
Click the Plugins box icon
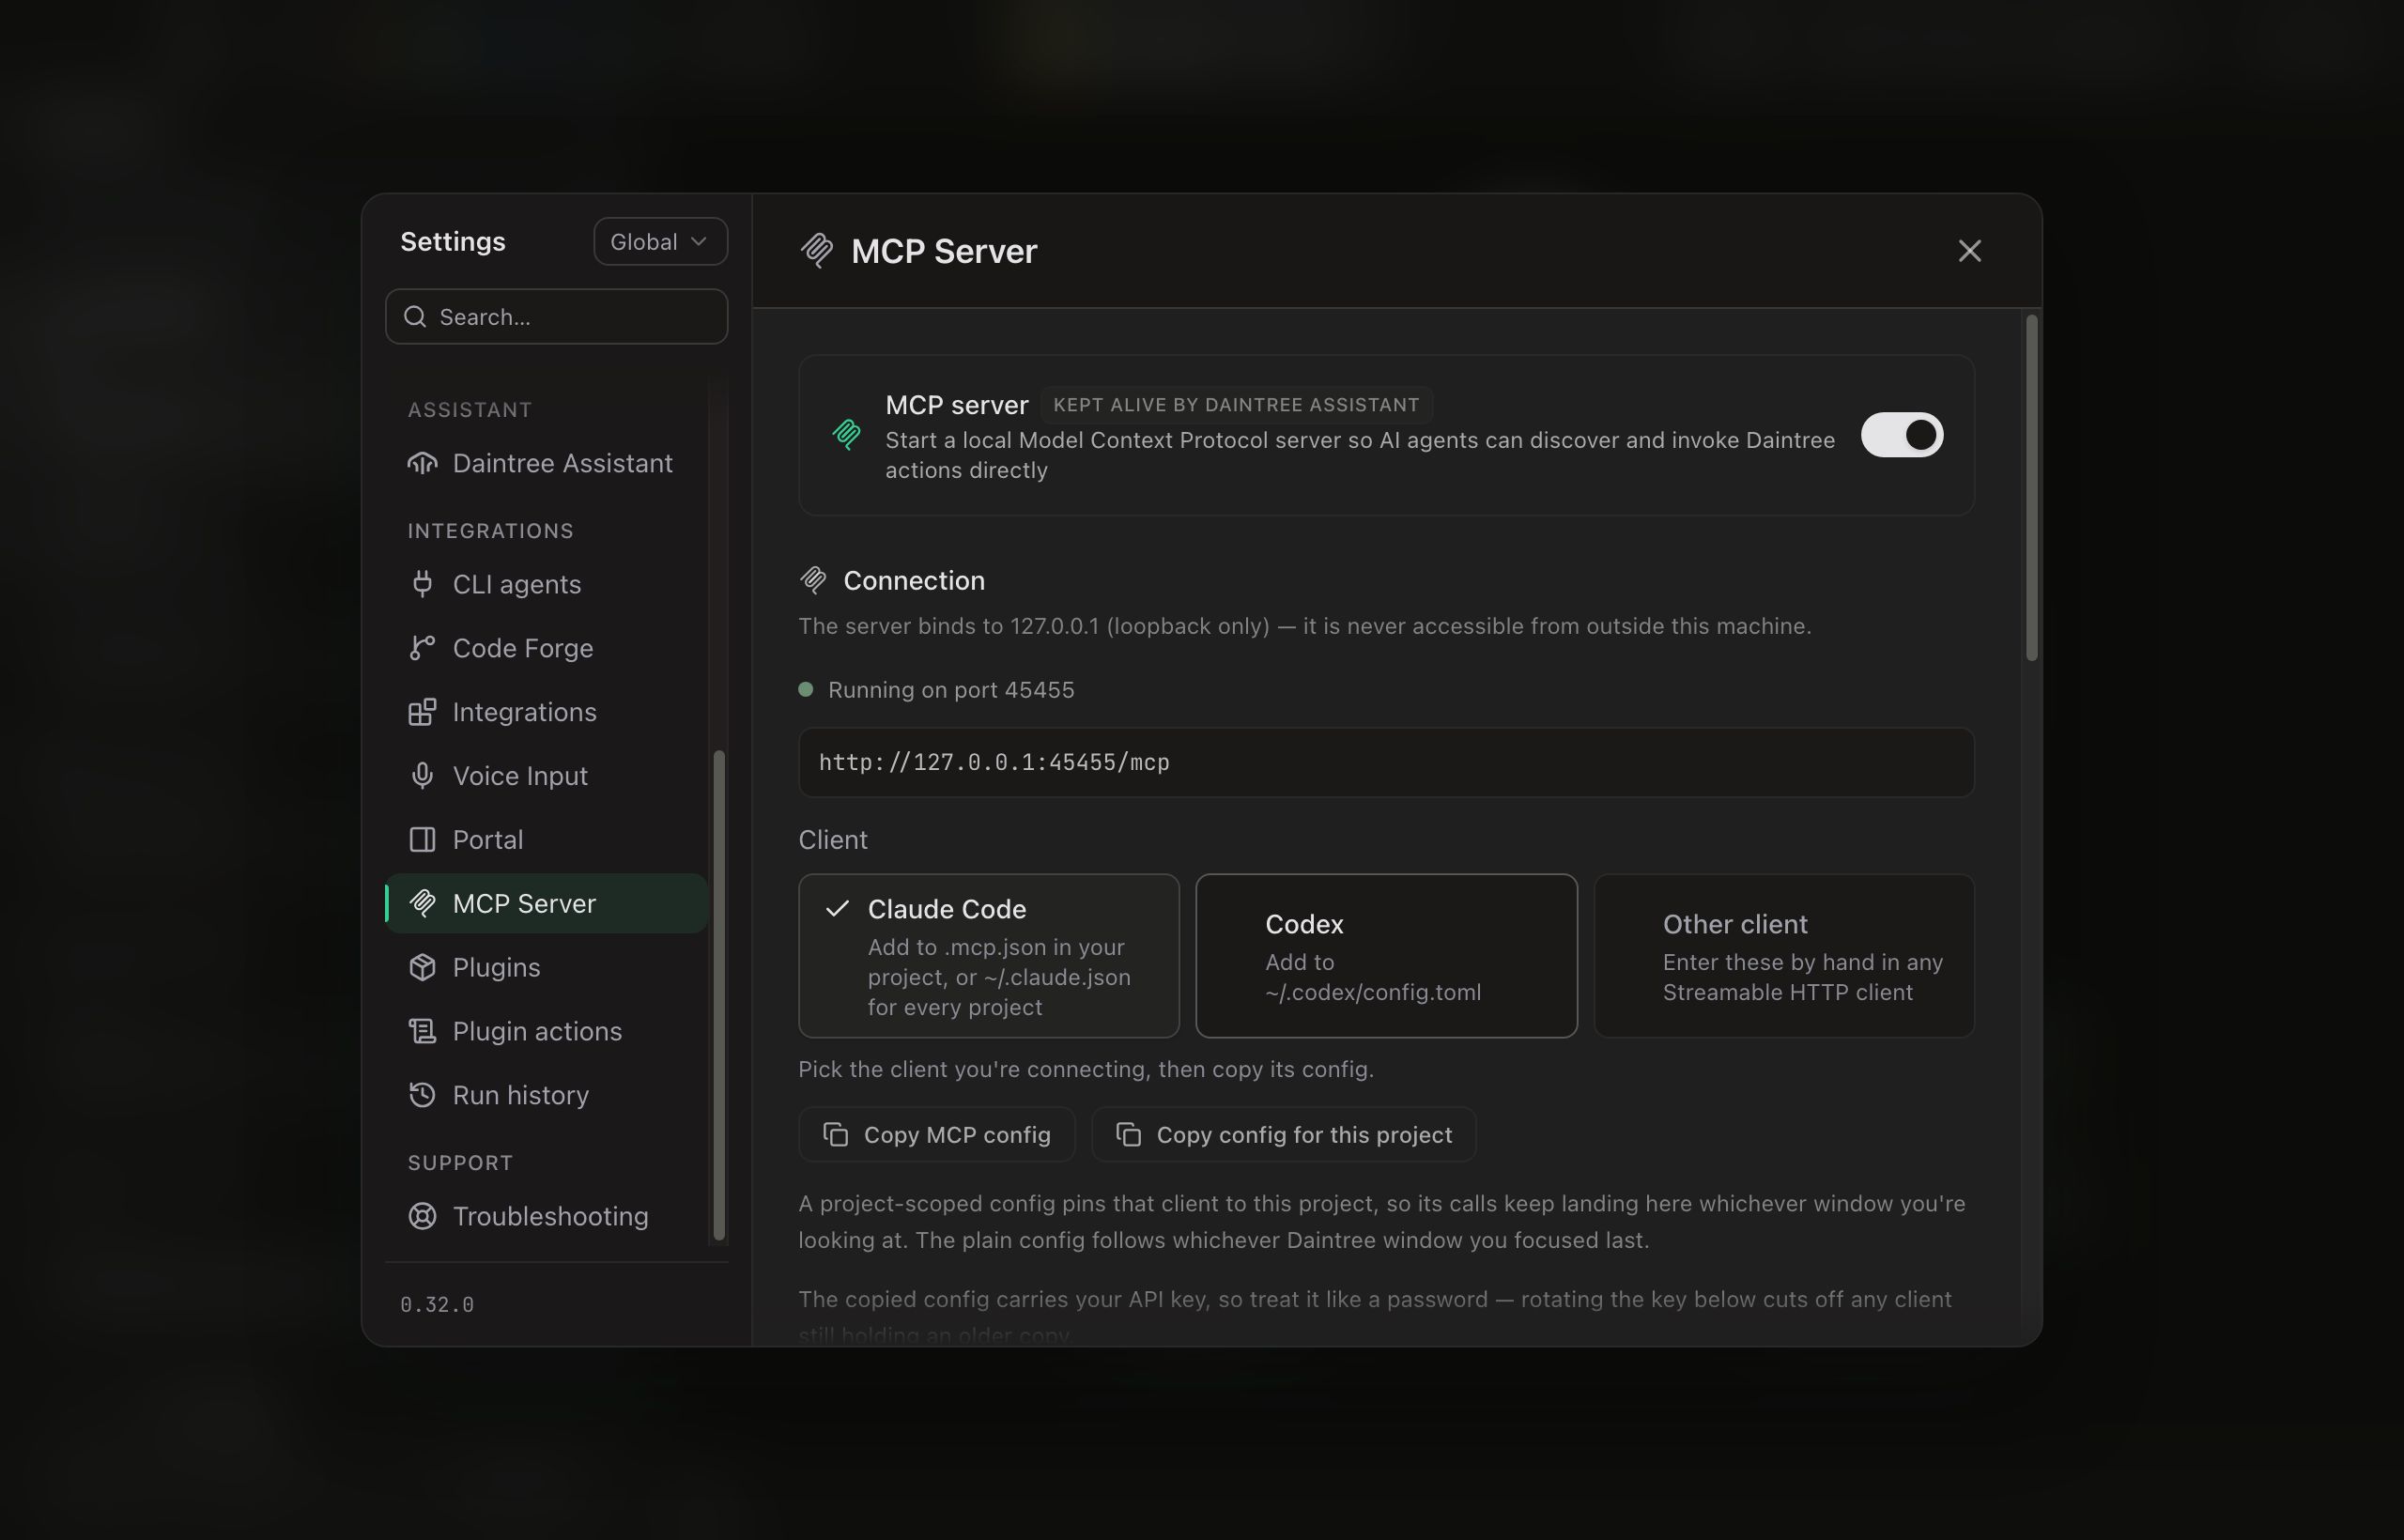[422, 967]
